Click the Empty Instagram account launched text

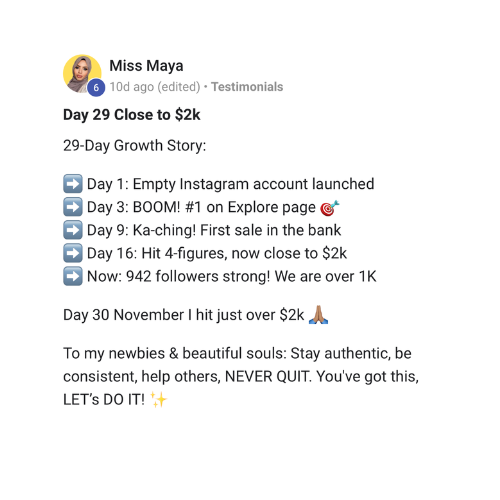(x=253, y=184)
